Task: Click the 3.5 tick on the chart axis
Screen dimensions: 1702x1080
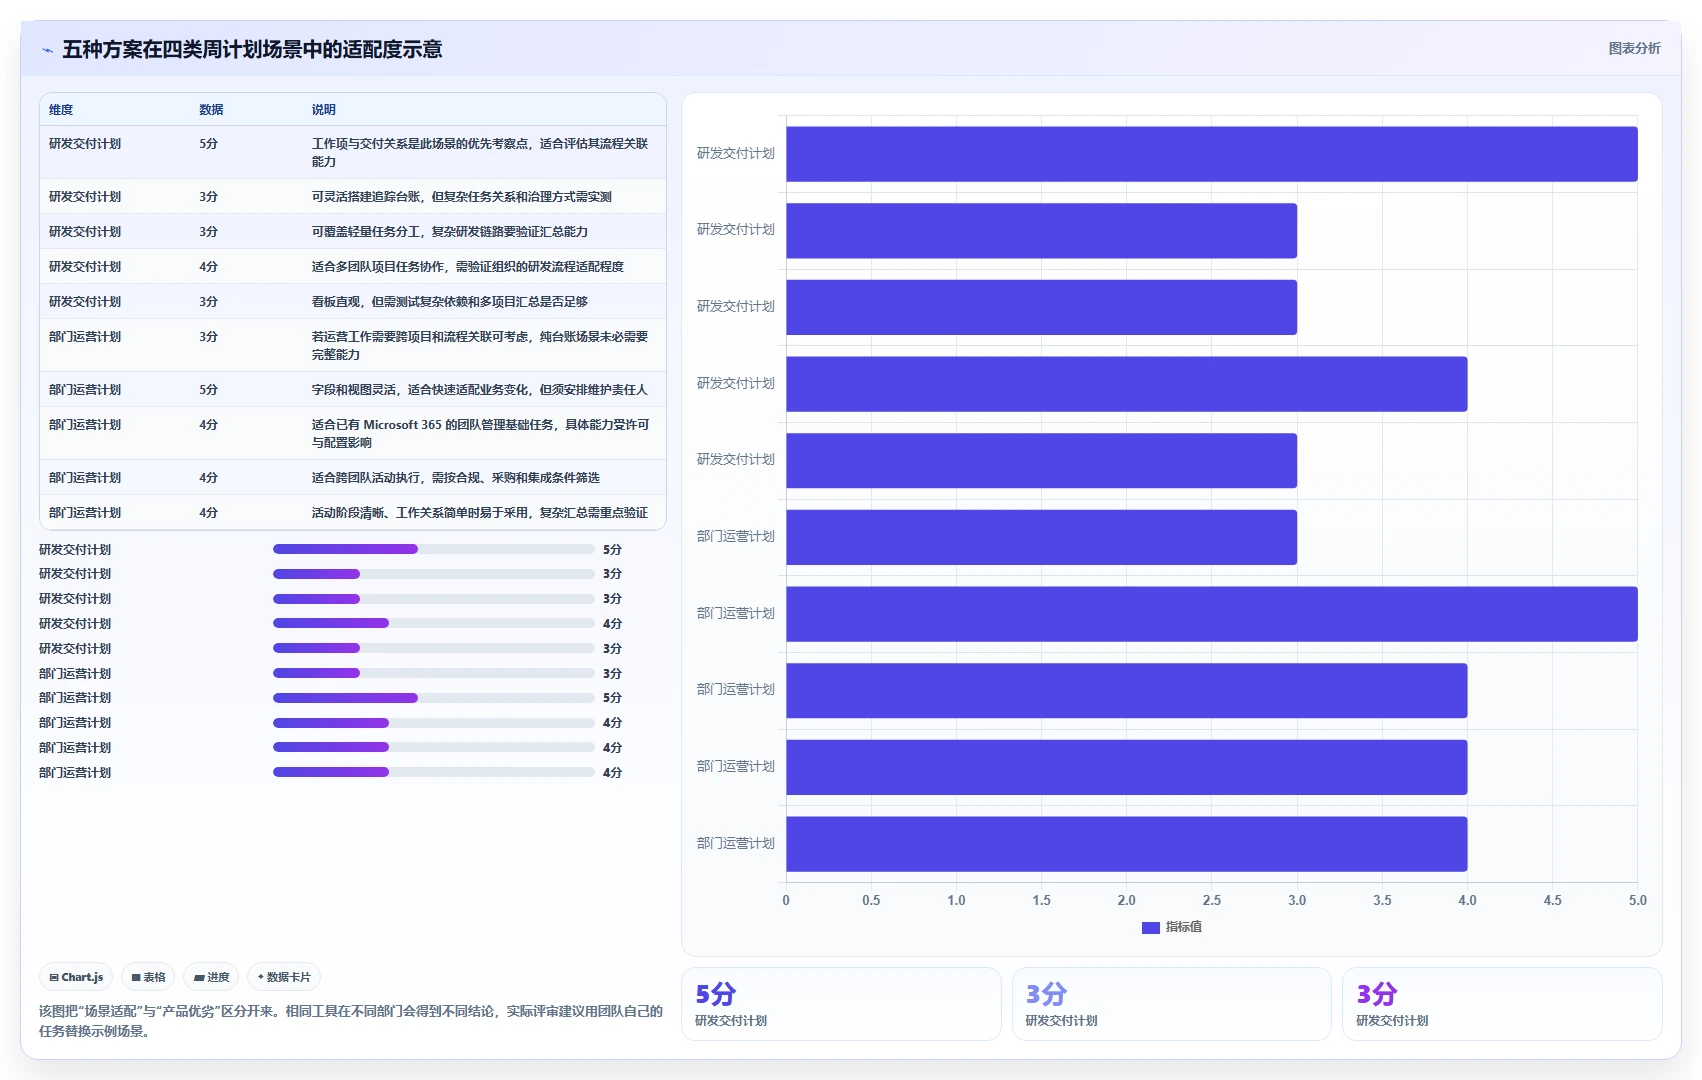Action: (1382, 900)
